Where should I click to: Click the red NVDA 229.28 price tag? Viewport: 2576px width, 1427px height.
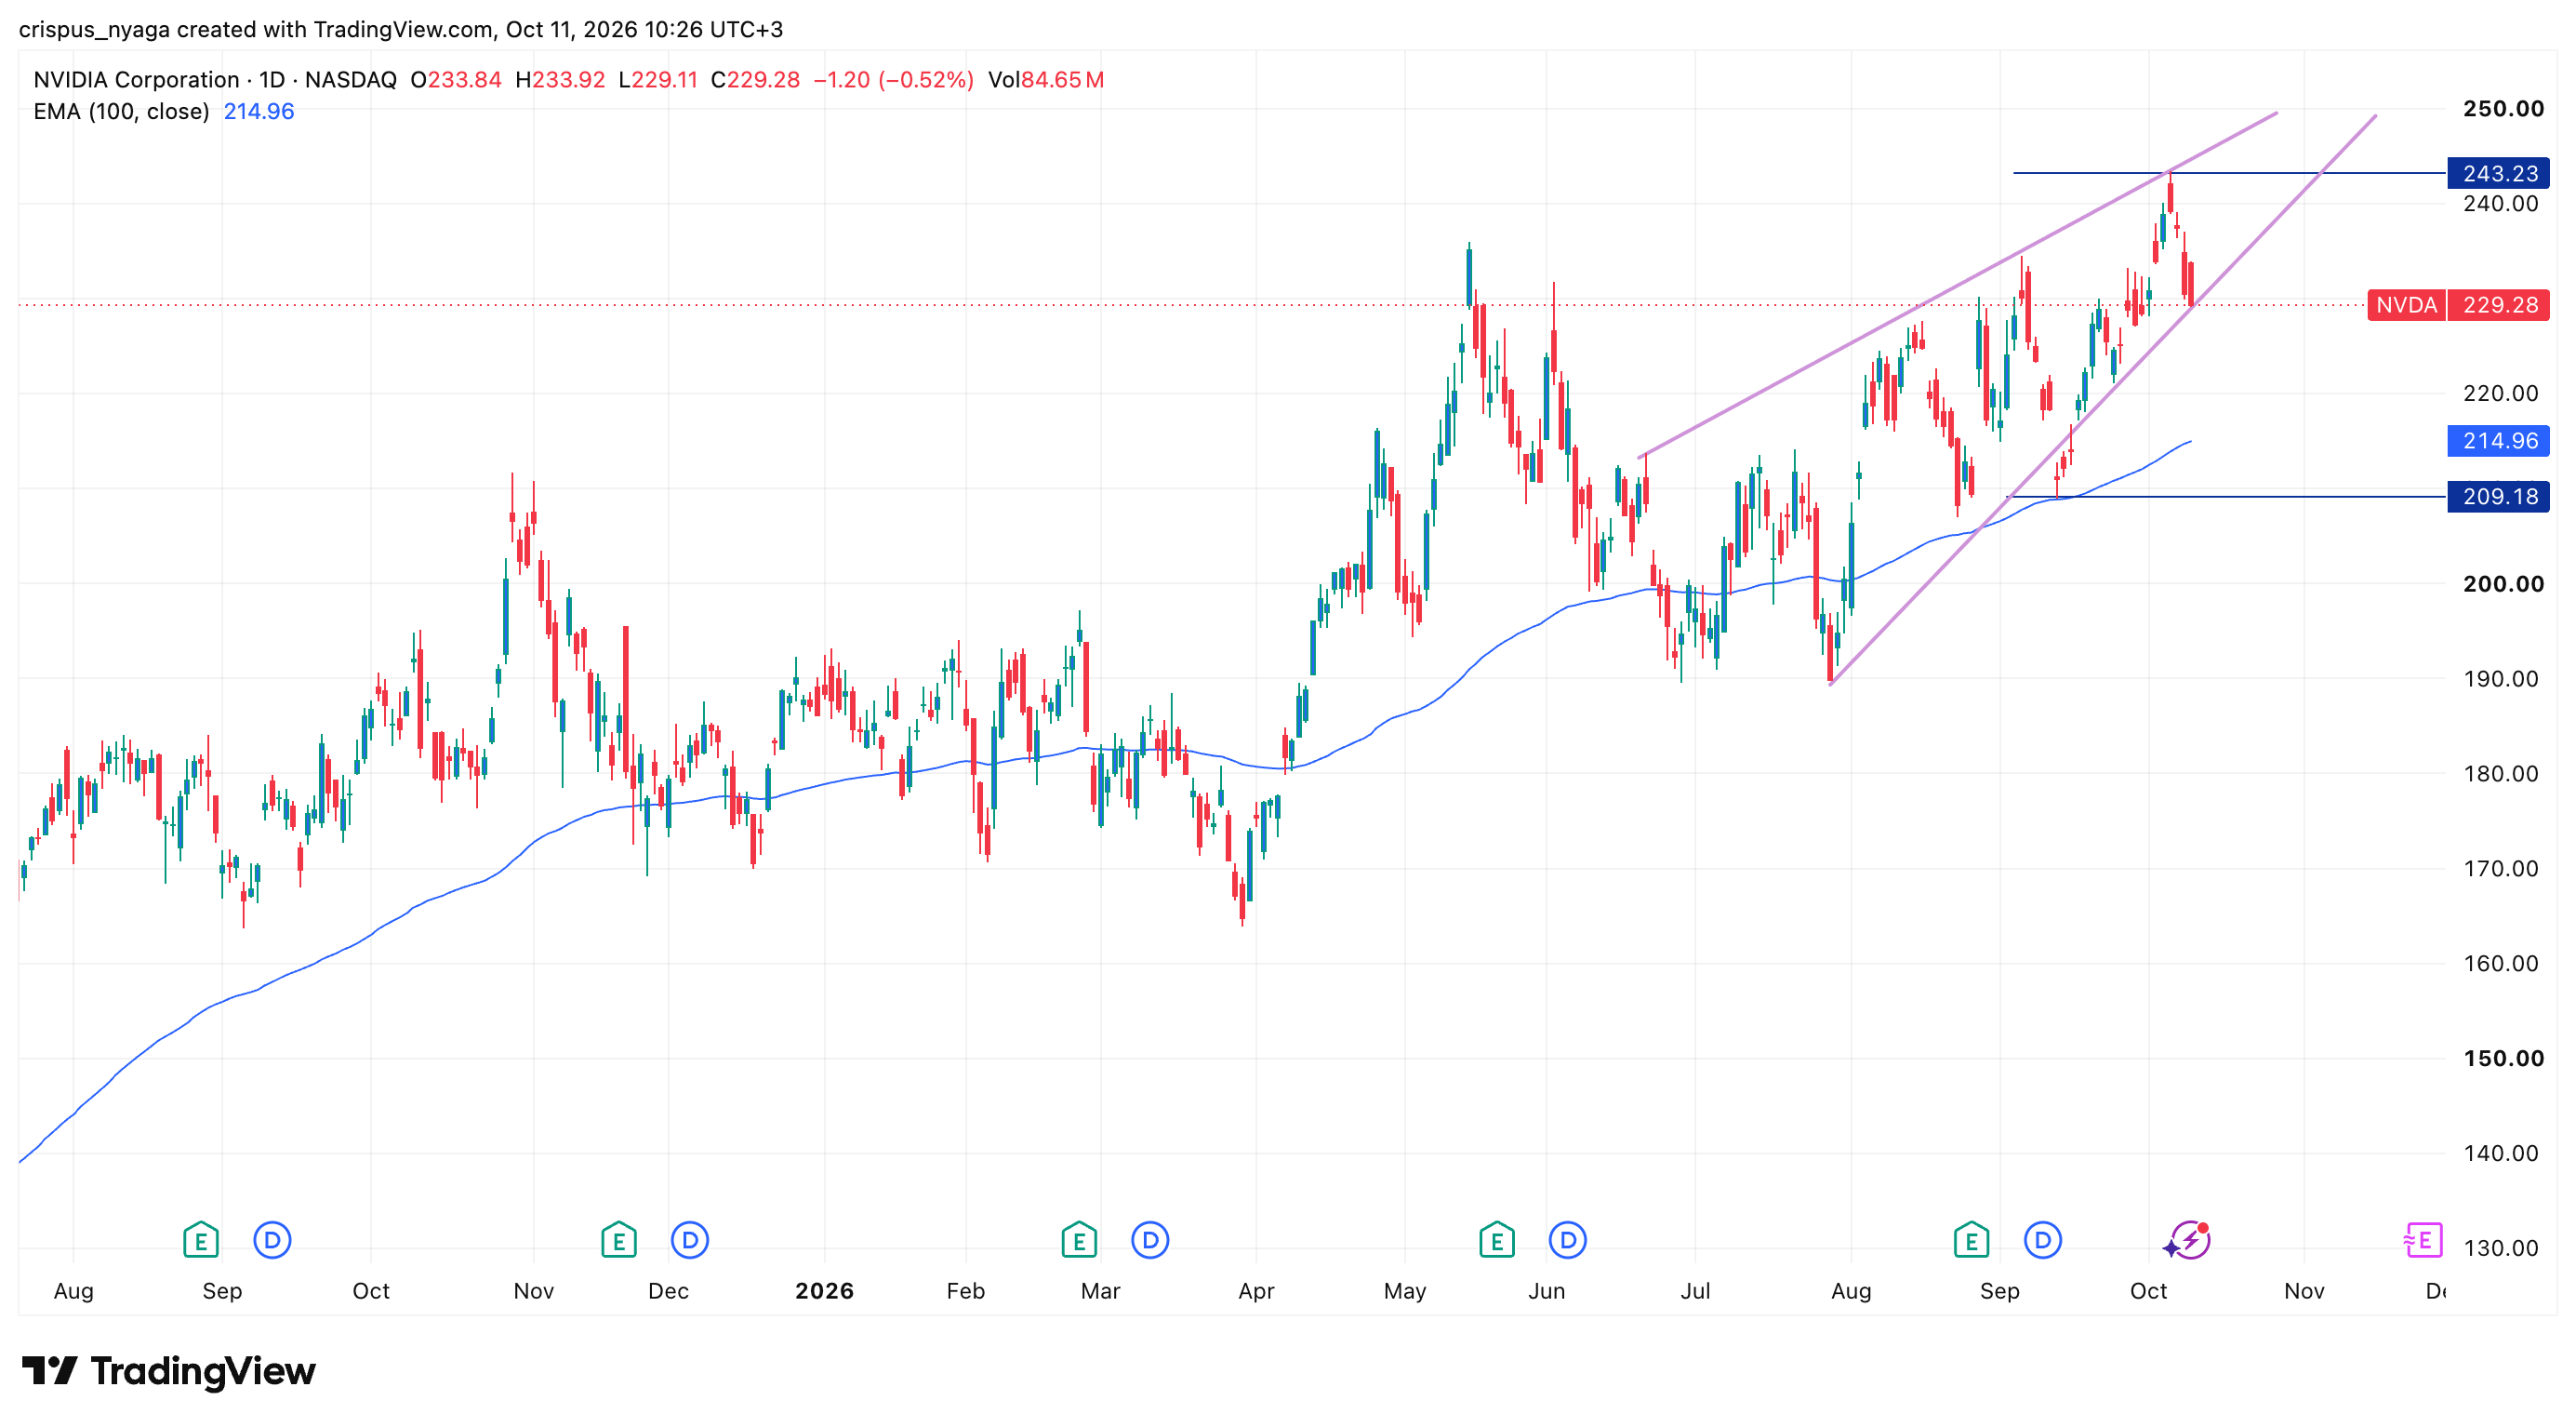2458,304
